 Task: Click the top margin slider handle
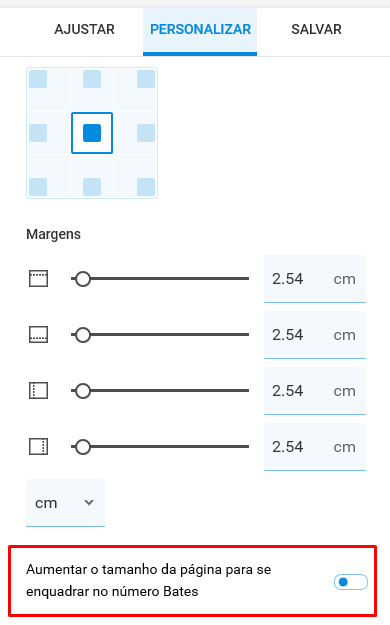pos(83,279)
